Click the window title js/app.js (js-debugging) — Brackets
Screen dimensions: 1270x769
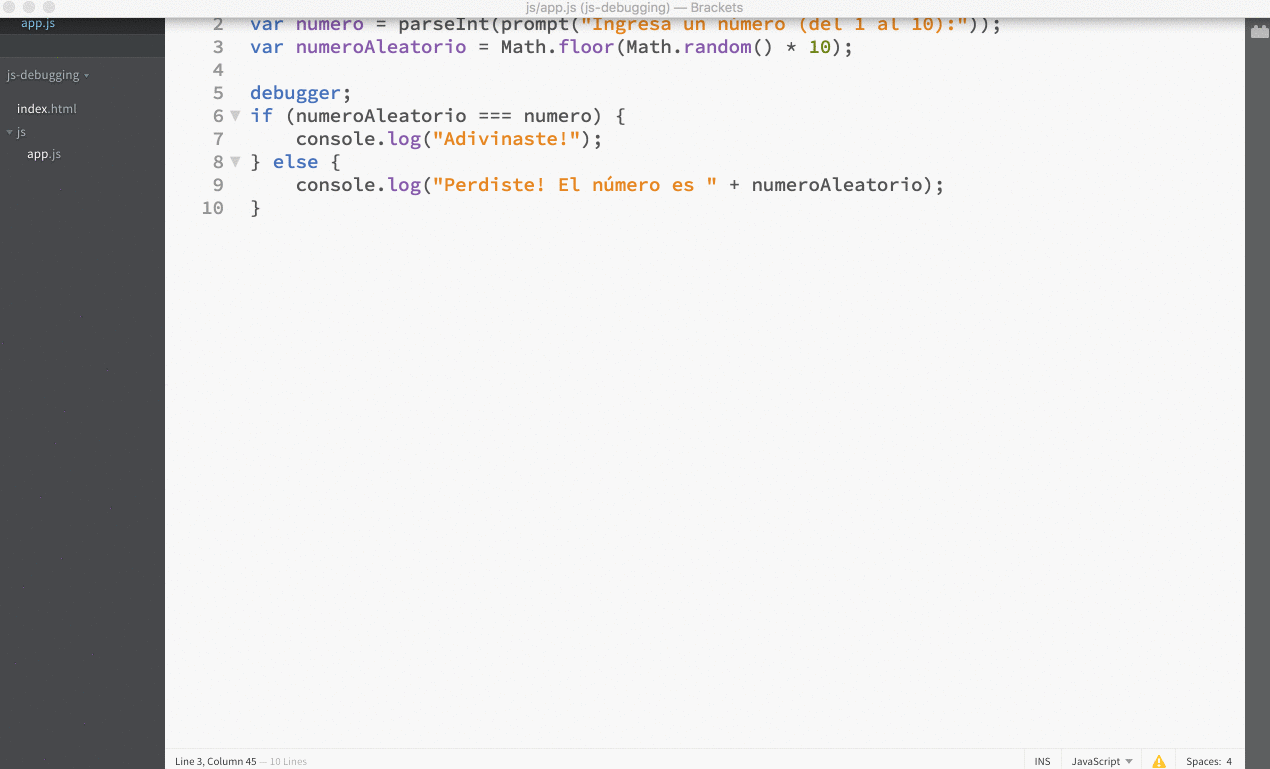point(634,7)
